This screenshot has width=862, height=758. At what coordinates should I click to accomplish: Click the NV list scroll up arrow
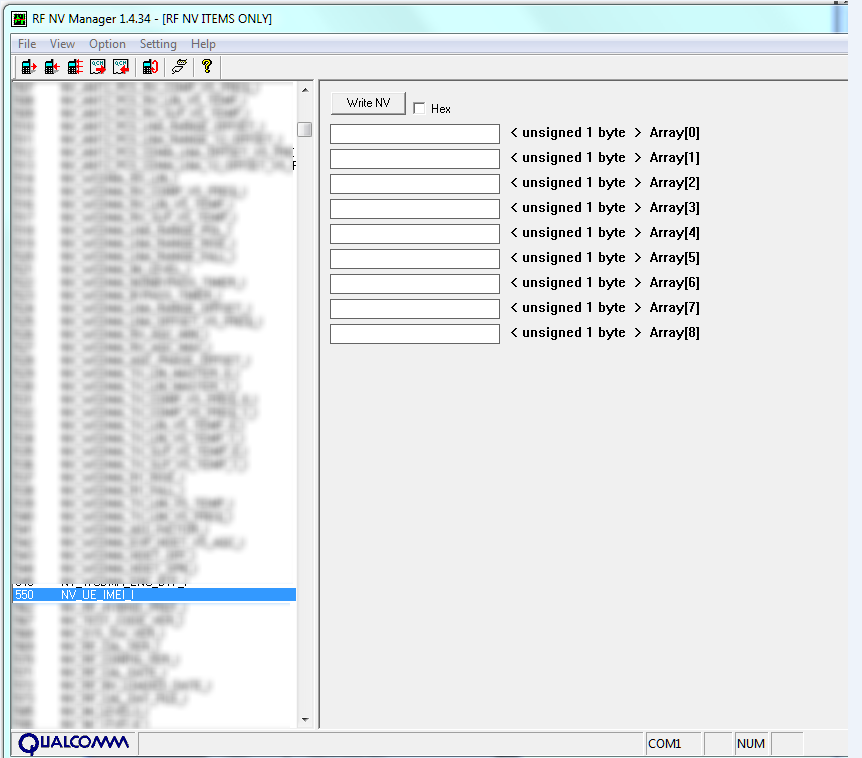click(305, 90)
